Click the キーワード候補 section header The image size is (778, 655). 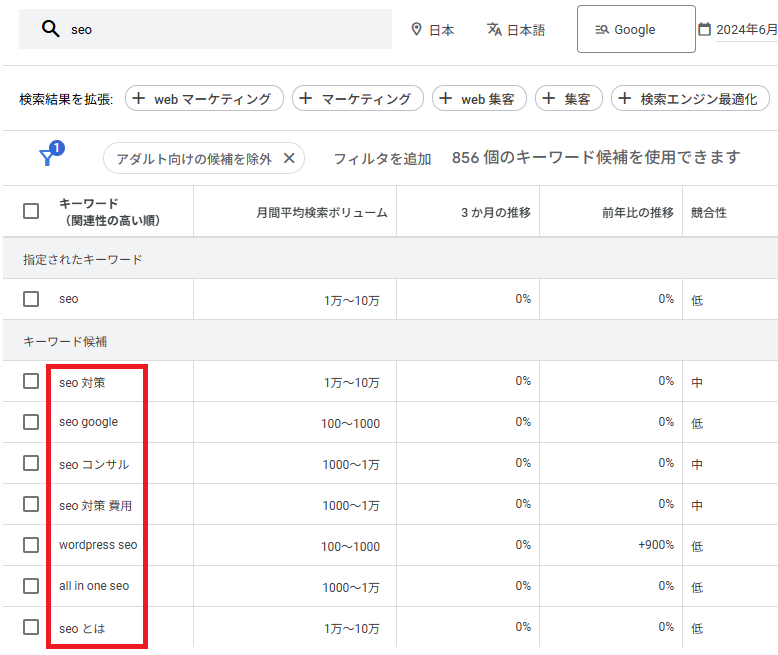[65, 341]
